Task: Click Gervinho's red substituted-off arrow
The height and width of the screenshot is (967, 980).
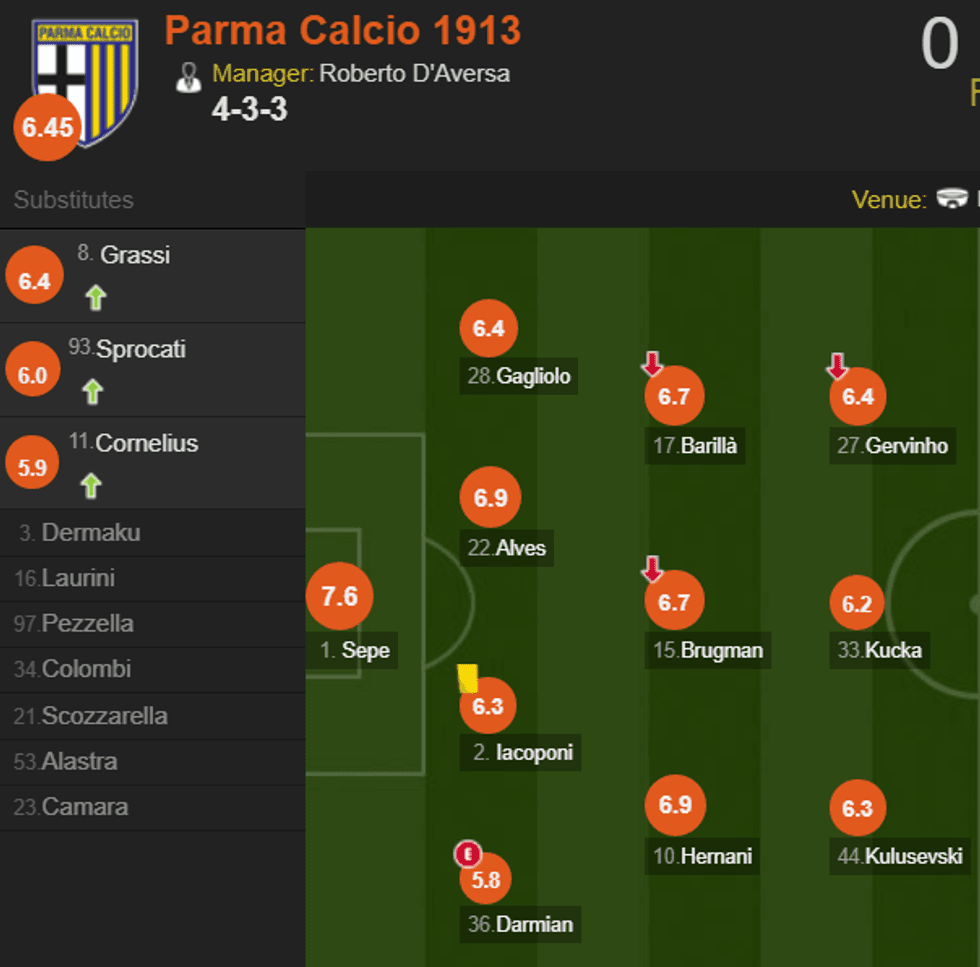Action: click(x=837, y=367)
